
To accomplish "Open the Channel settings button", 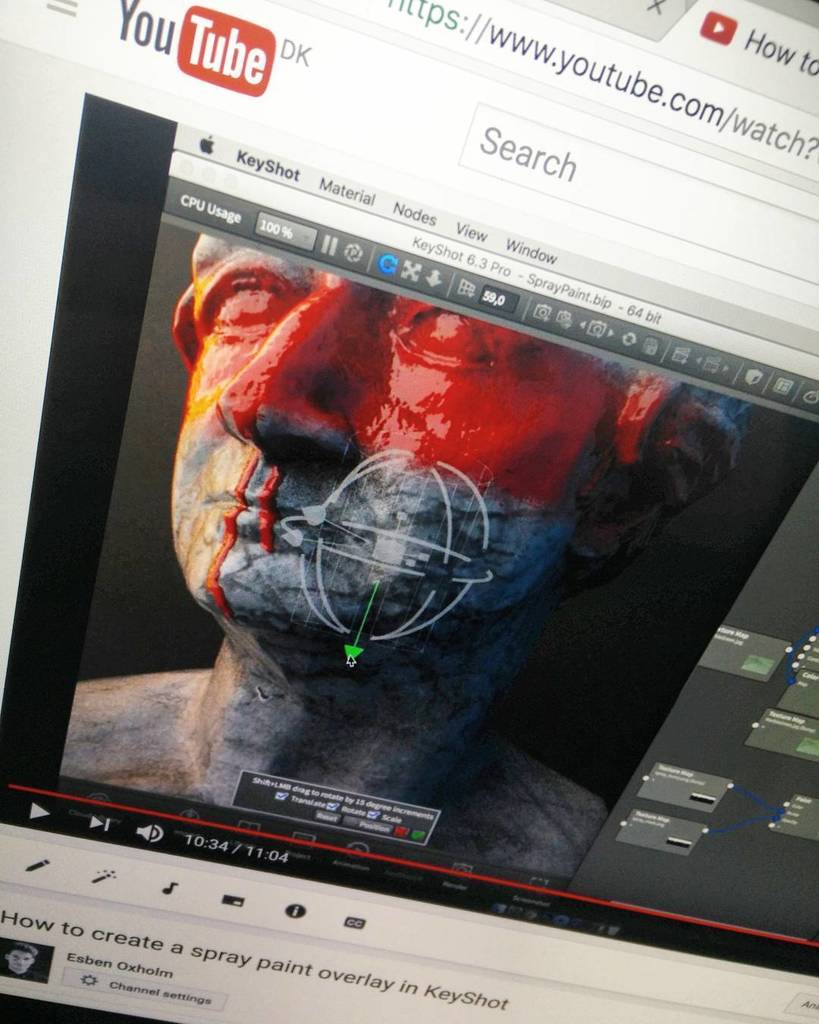I will point(146,989).
